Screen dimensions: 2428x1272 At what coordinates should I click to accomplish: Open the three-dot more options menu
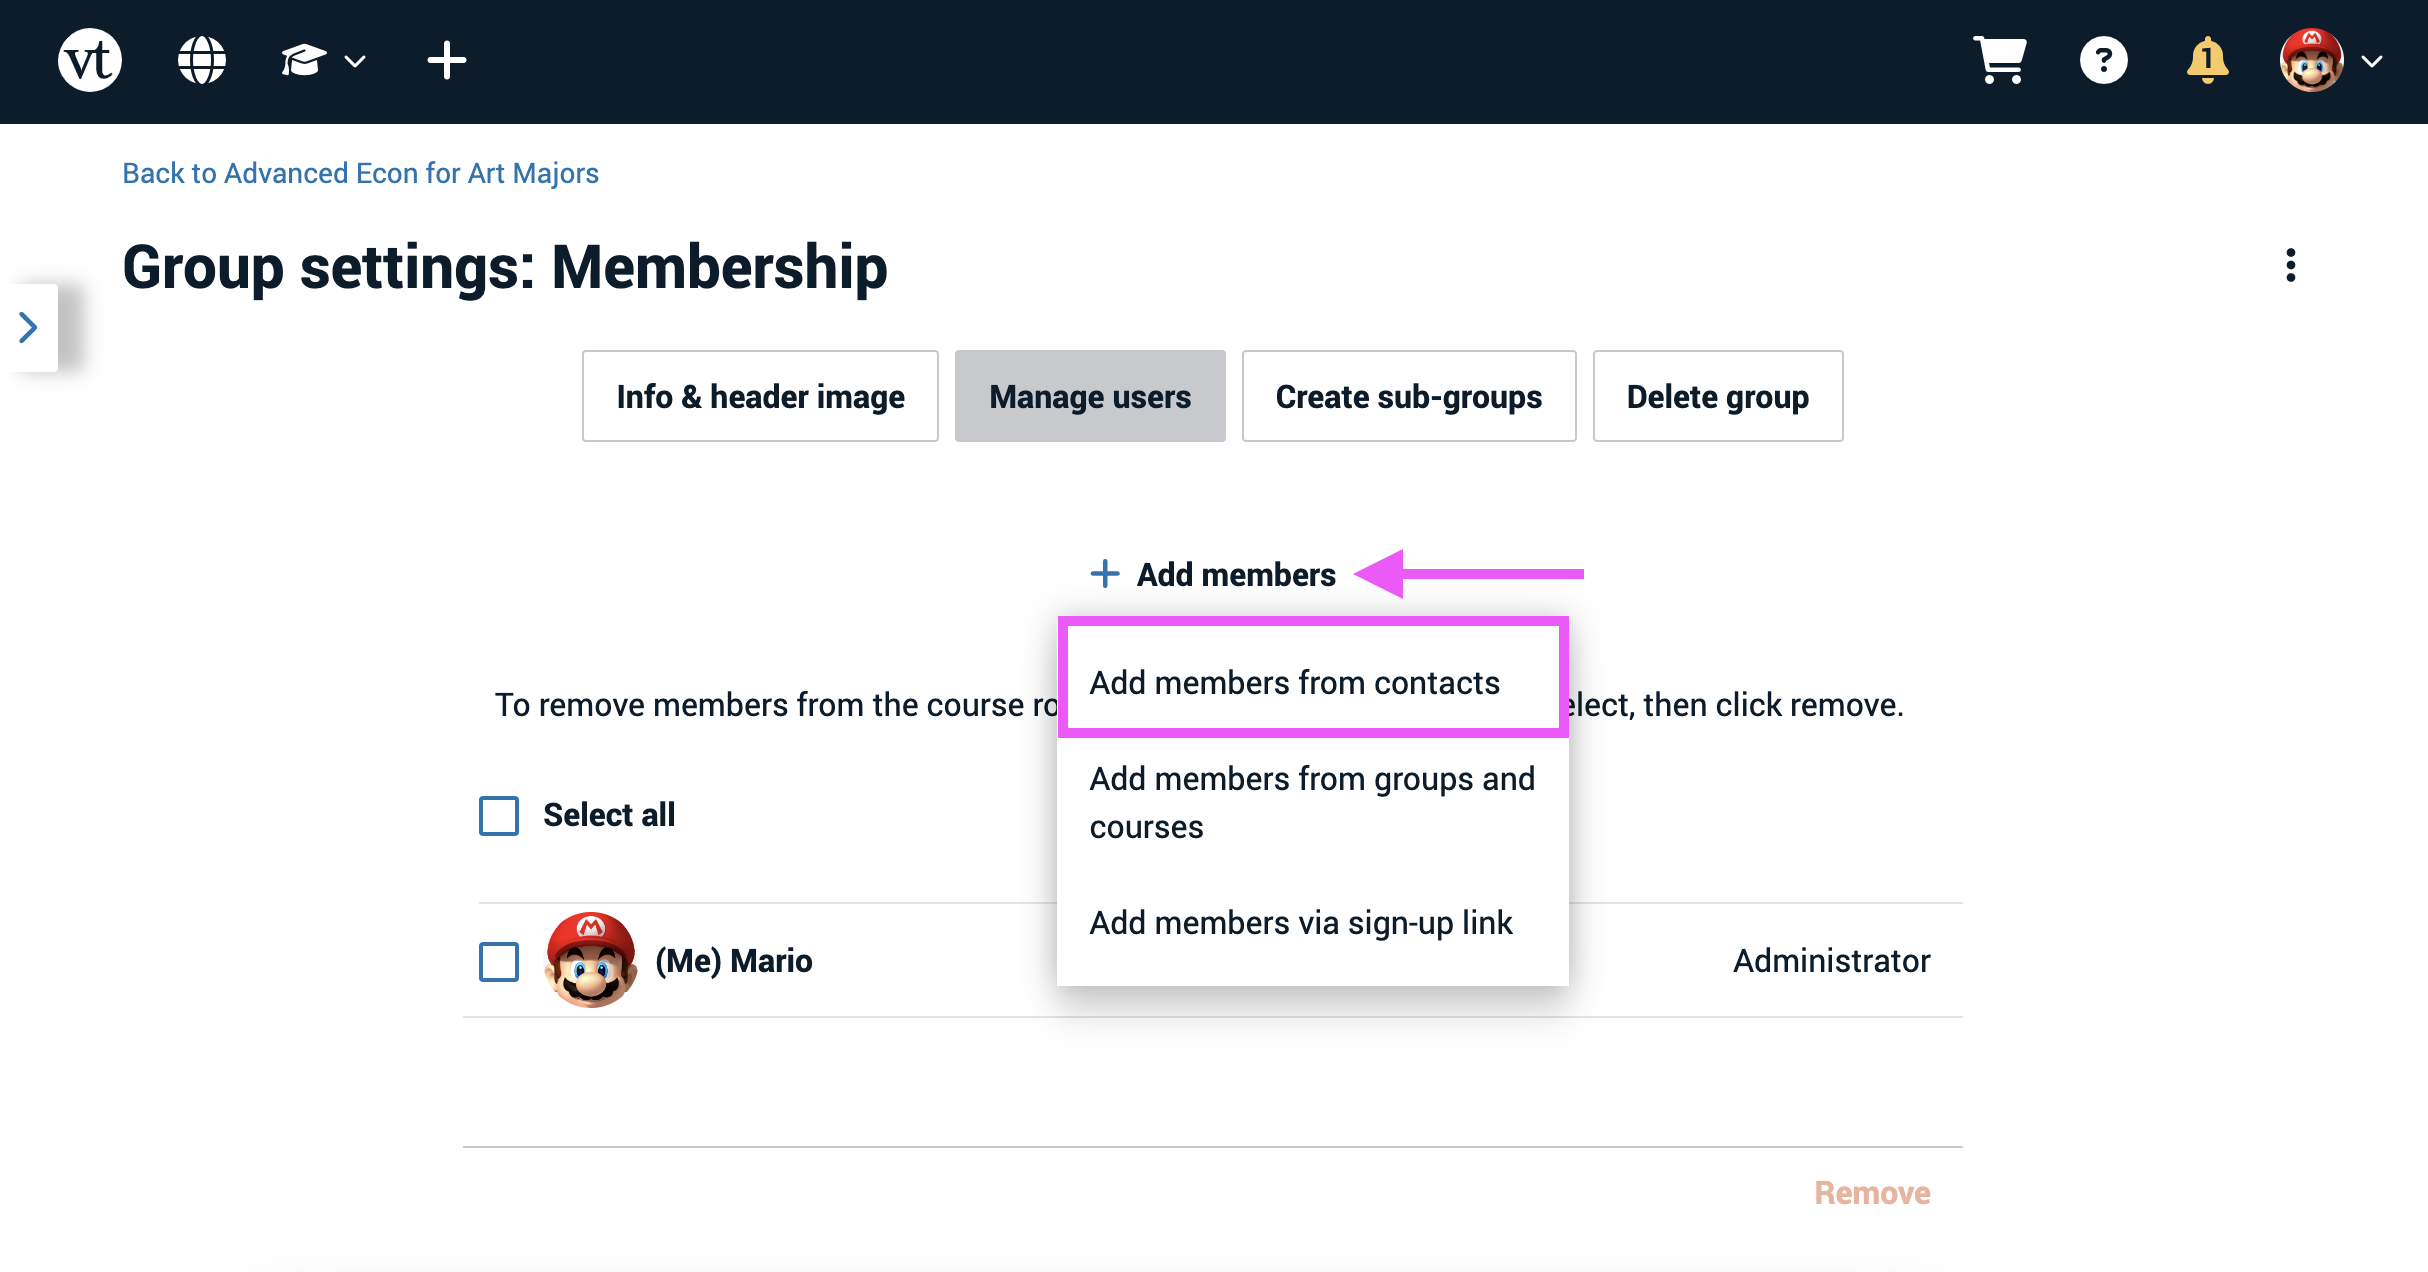coord(2291,266)
